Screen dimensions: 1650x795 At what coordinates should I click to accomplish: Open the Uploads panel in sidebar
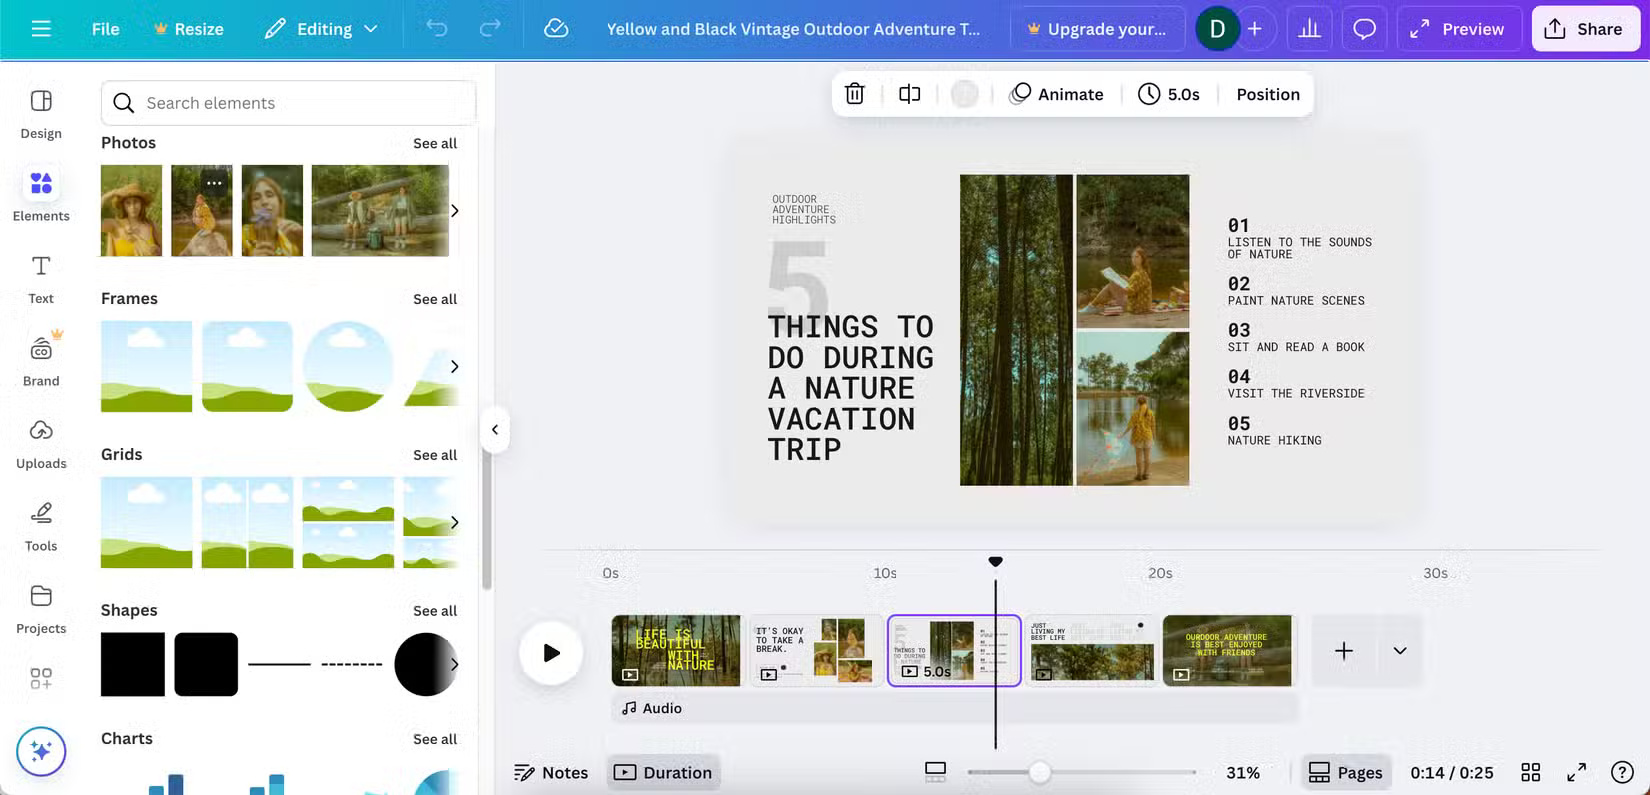coord(41,443)
